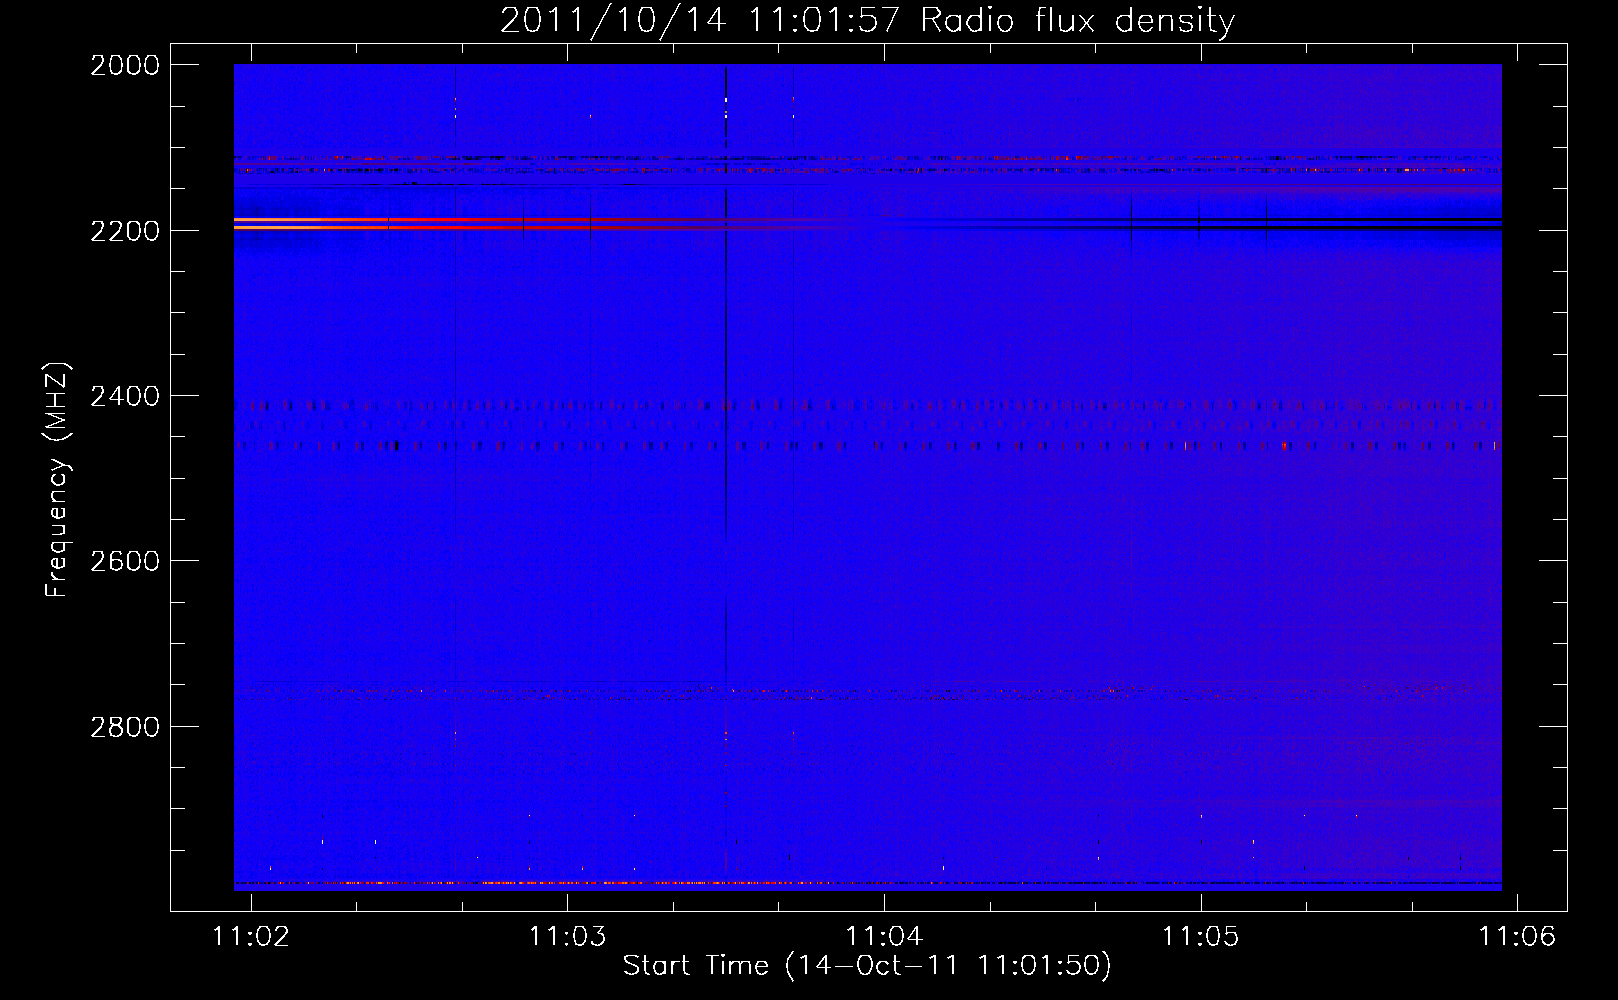Click the plot title '2011/10/14 11:01:57 Radio flux density'
1618x1000 pixels.
pos(867,20)
